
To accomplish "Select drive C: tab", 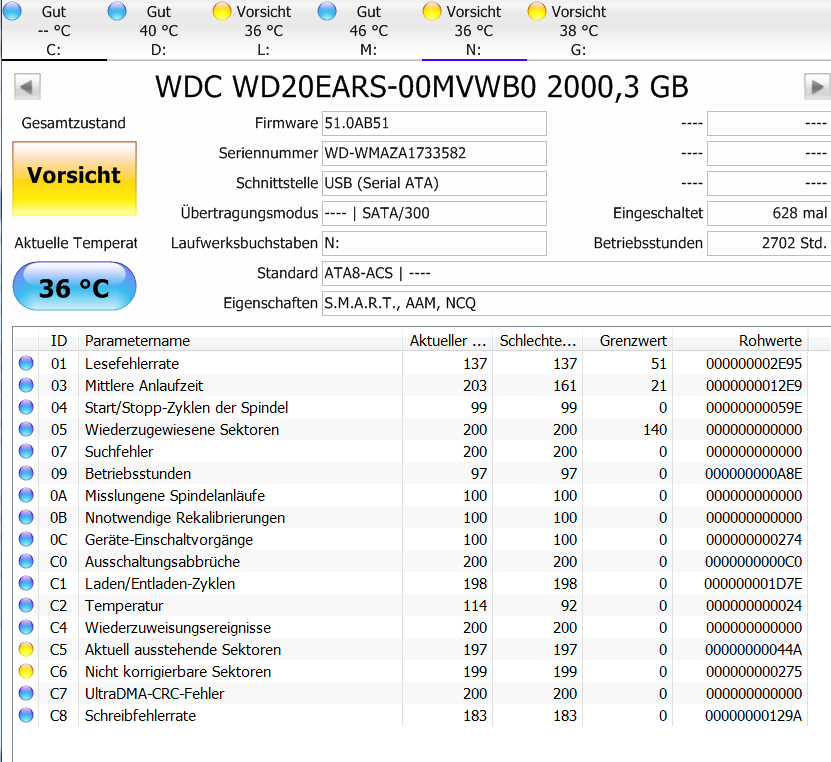I will pos(54,30).
